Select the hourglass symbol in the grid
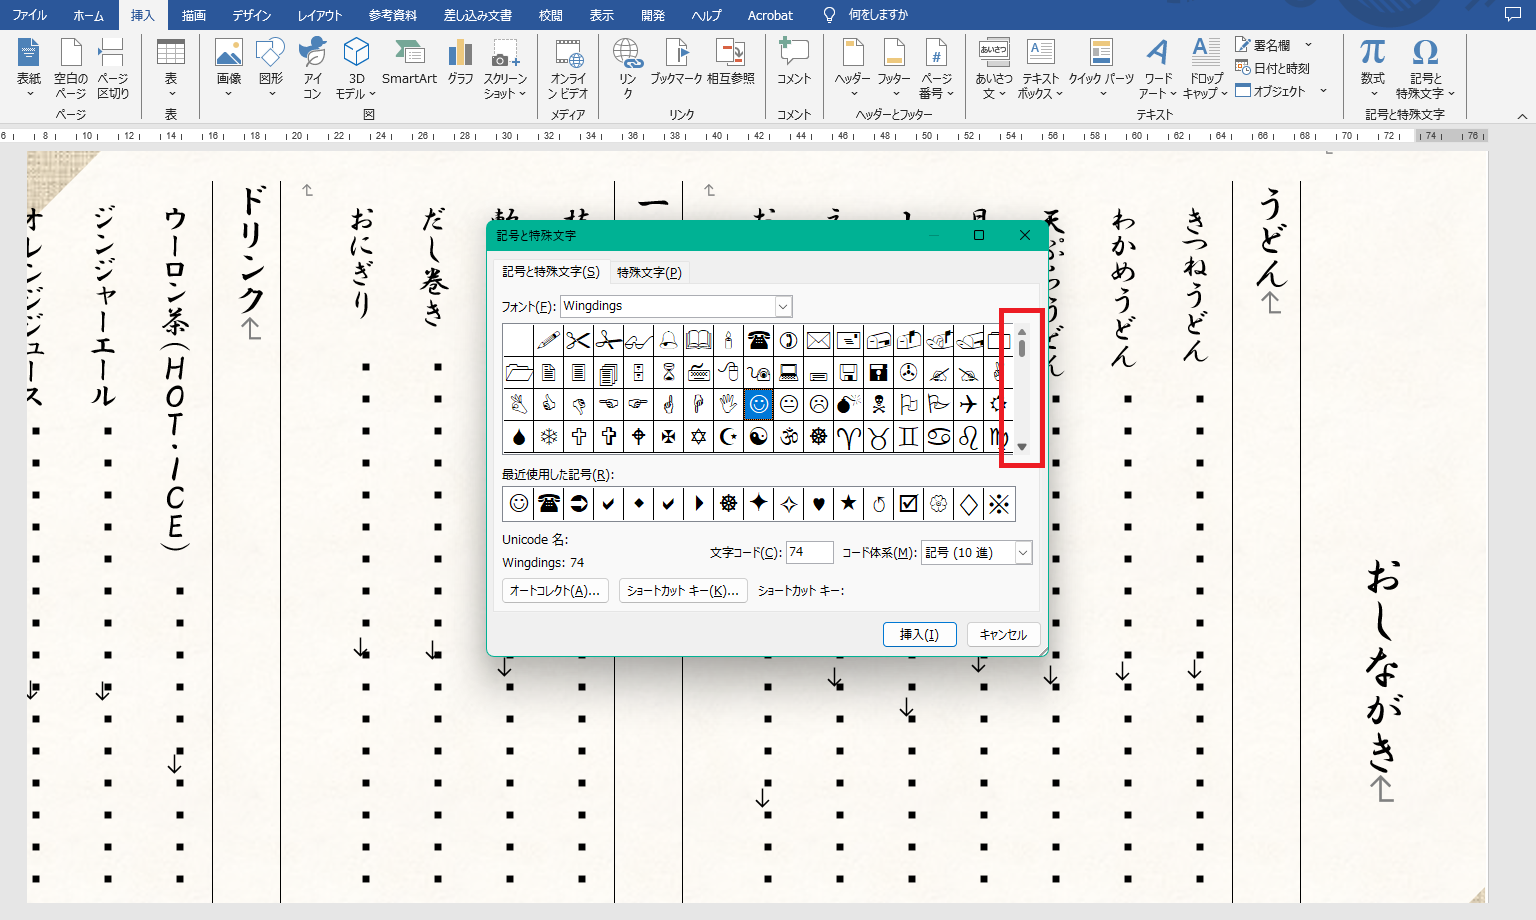The image size is (1536, 920). (668, 373)
